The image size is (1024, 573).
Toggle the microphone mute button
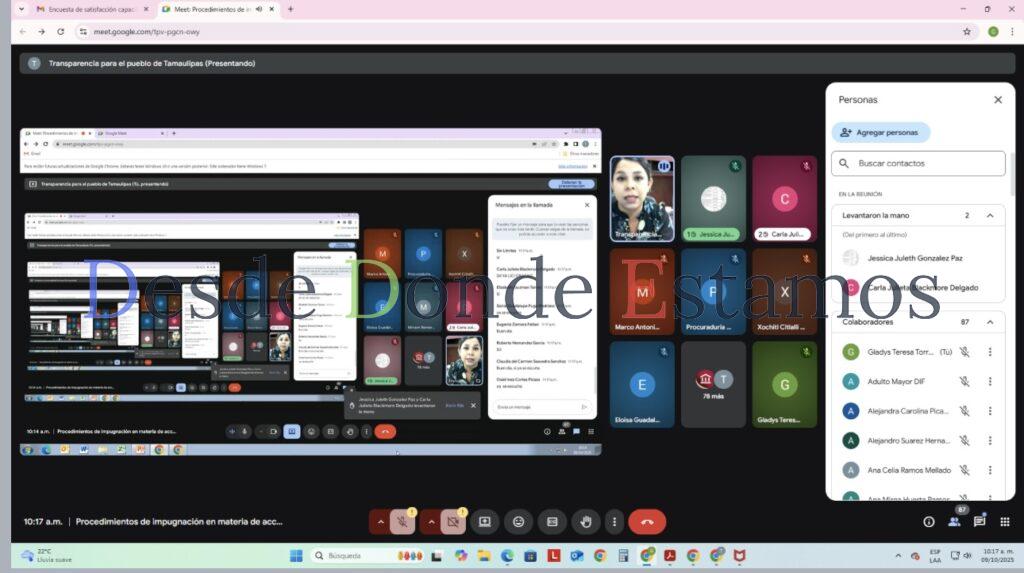[x=402, y=521]
